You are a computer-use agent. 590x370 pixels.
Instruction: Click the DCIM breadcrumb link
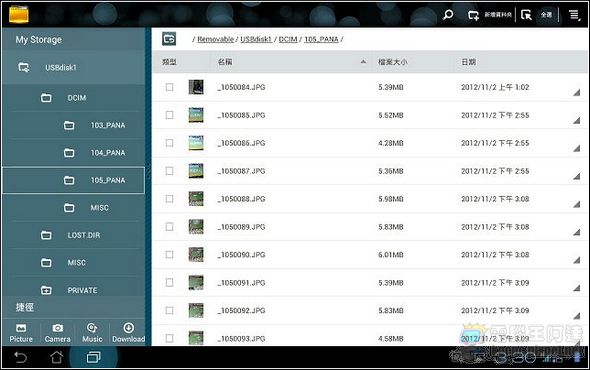click(x=288, y=39)
